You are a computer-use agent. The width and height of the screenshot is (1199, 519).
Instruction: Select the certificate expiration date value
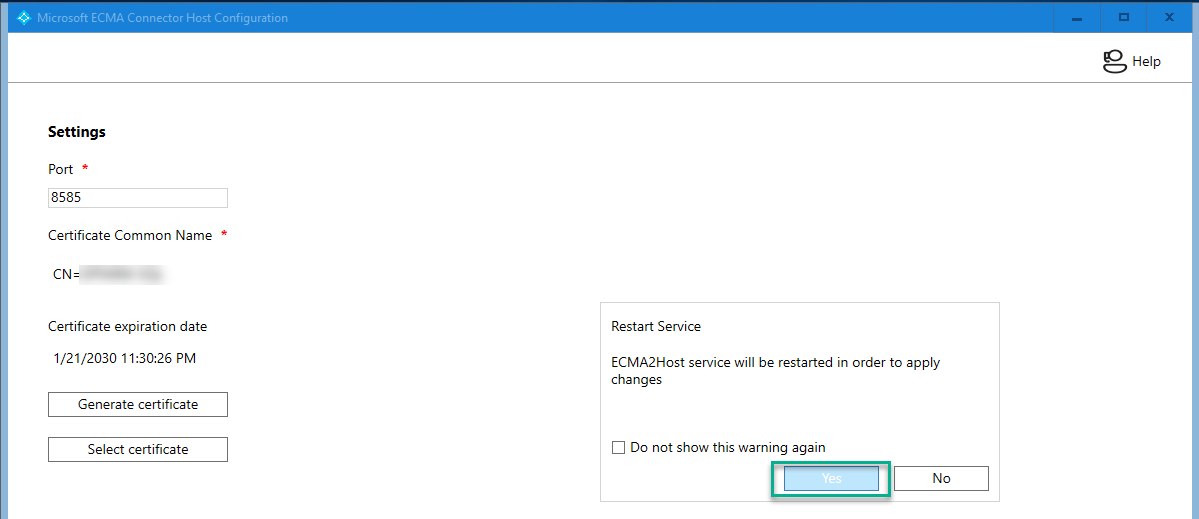tap(124, 358)
